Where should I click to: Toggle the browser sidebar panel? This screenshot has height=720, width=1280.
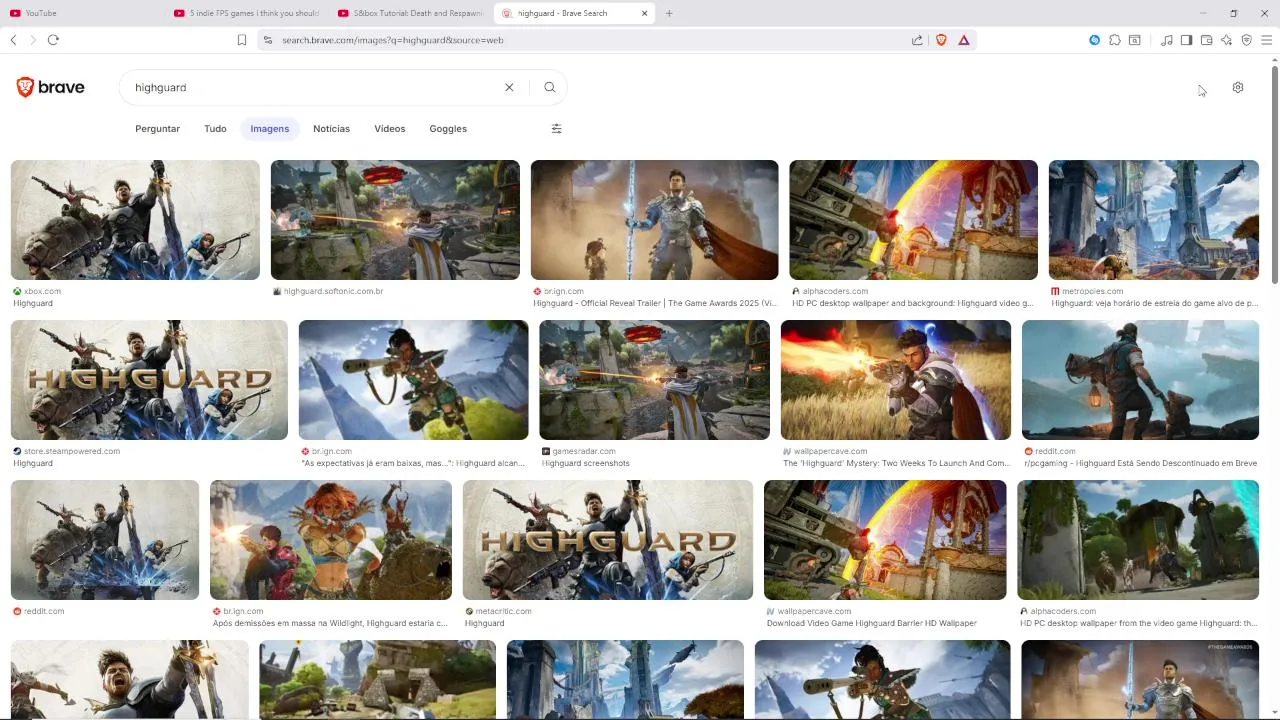tap(1186, 40)
